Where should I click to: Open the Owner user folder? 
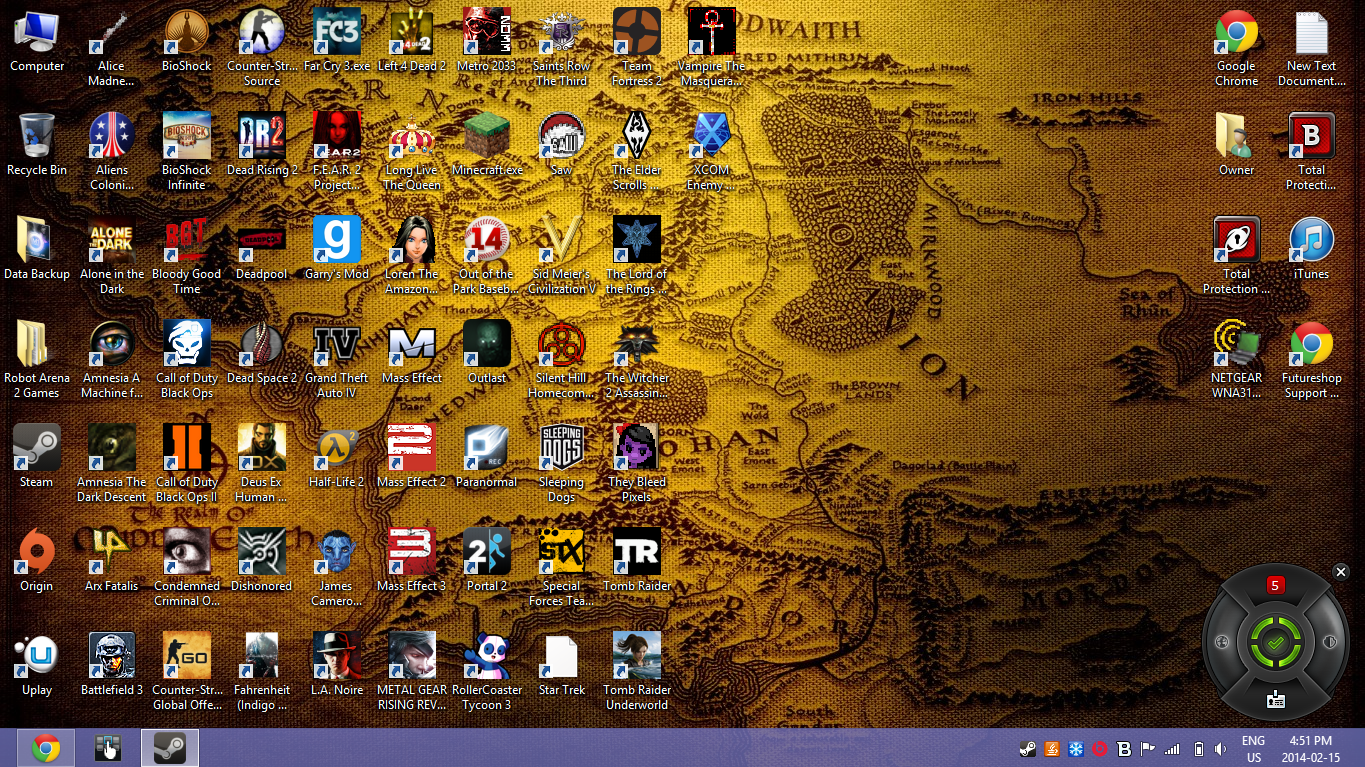coord(1237,144)
